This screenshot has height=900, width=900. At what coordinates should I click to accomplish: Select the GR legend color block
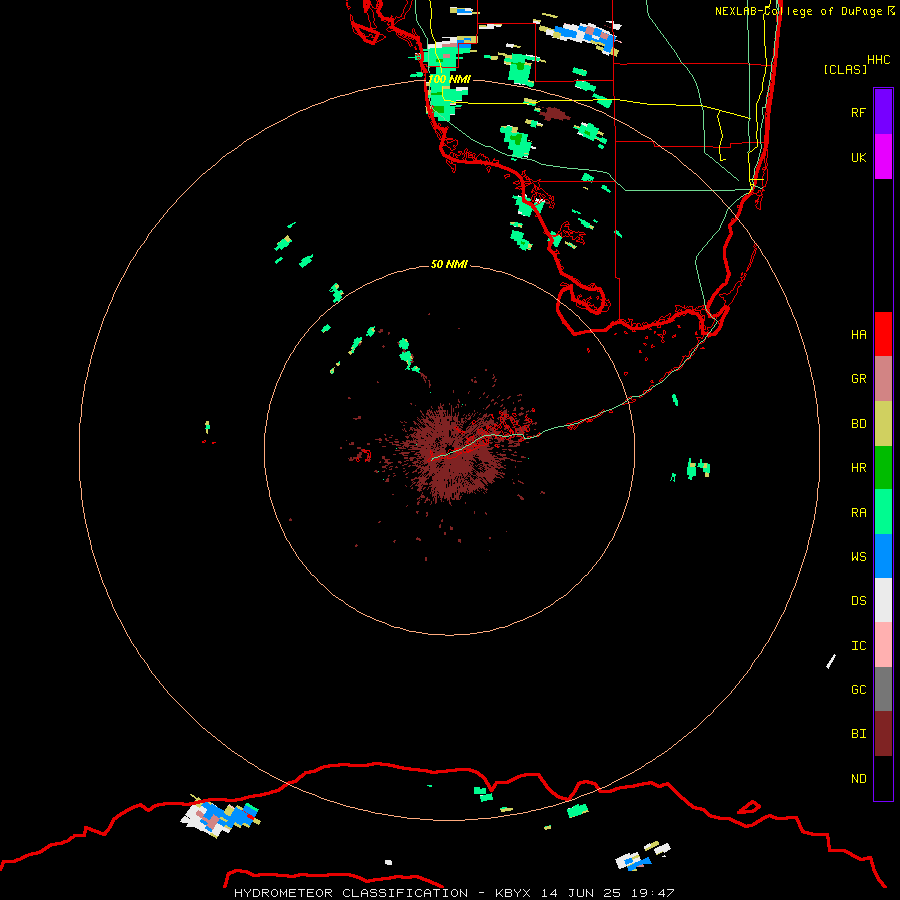tap(883, 379)
